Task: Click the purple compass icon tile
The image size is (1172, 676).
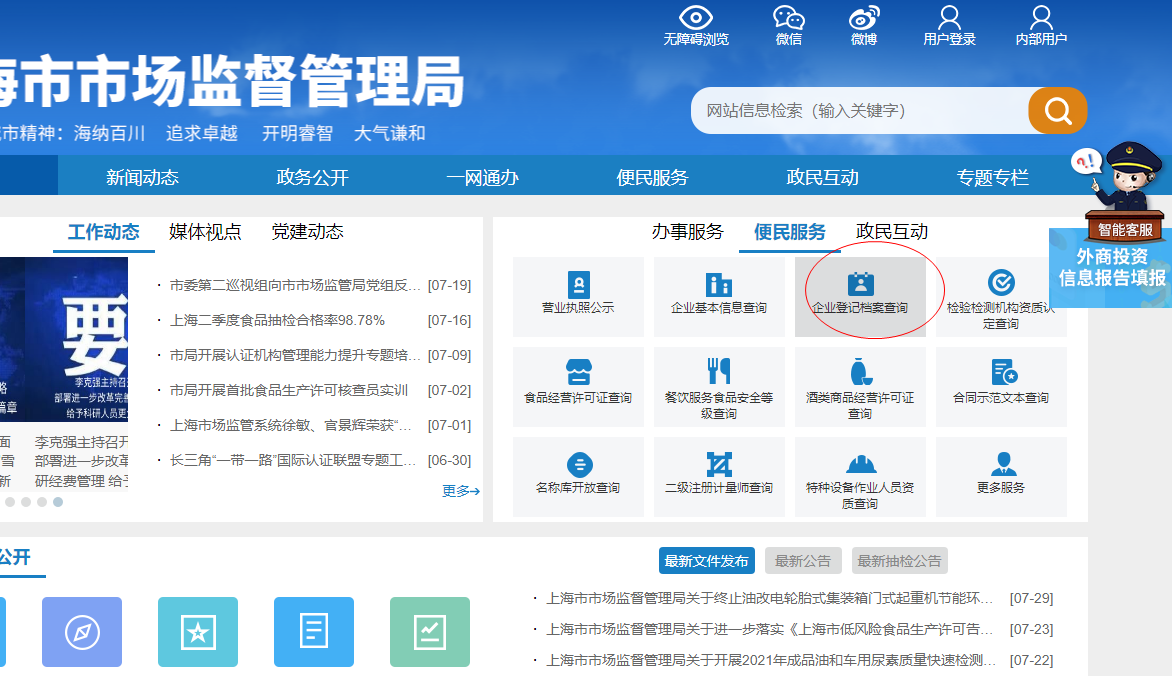Action: (x=81, y=632)
